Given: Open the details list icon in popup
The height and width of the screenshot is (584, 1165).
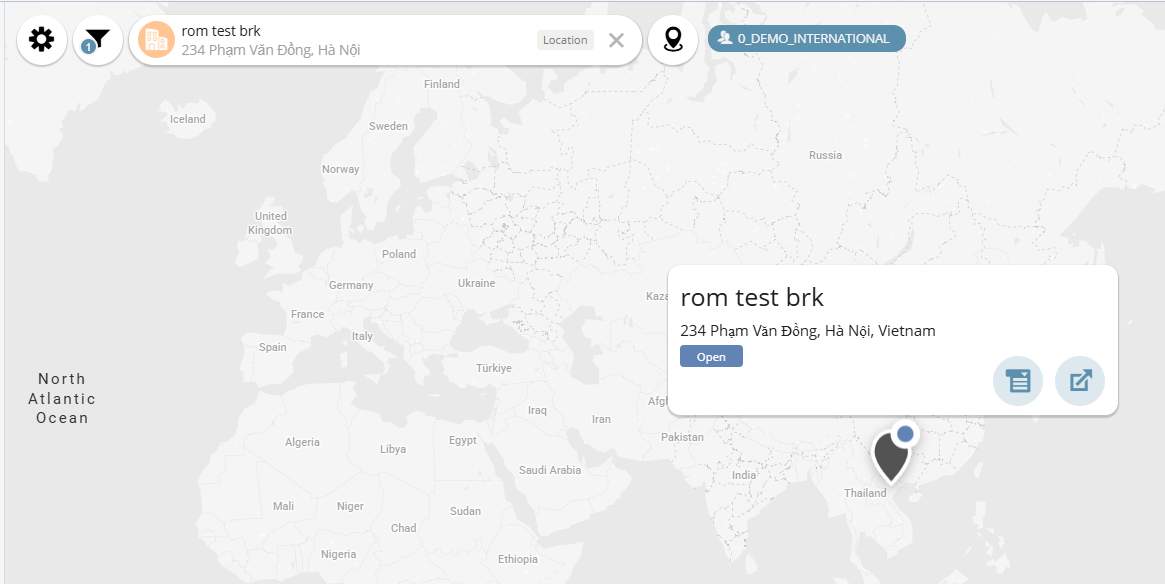Looking at the screenshot, I should point(1017,381).
